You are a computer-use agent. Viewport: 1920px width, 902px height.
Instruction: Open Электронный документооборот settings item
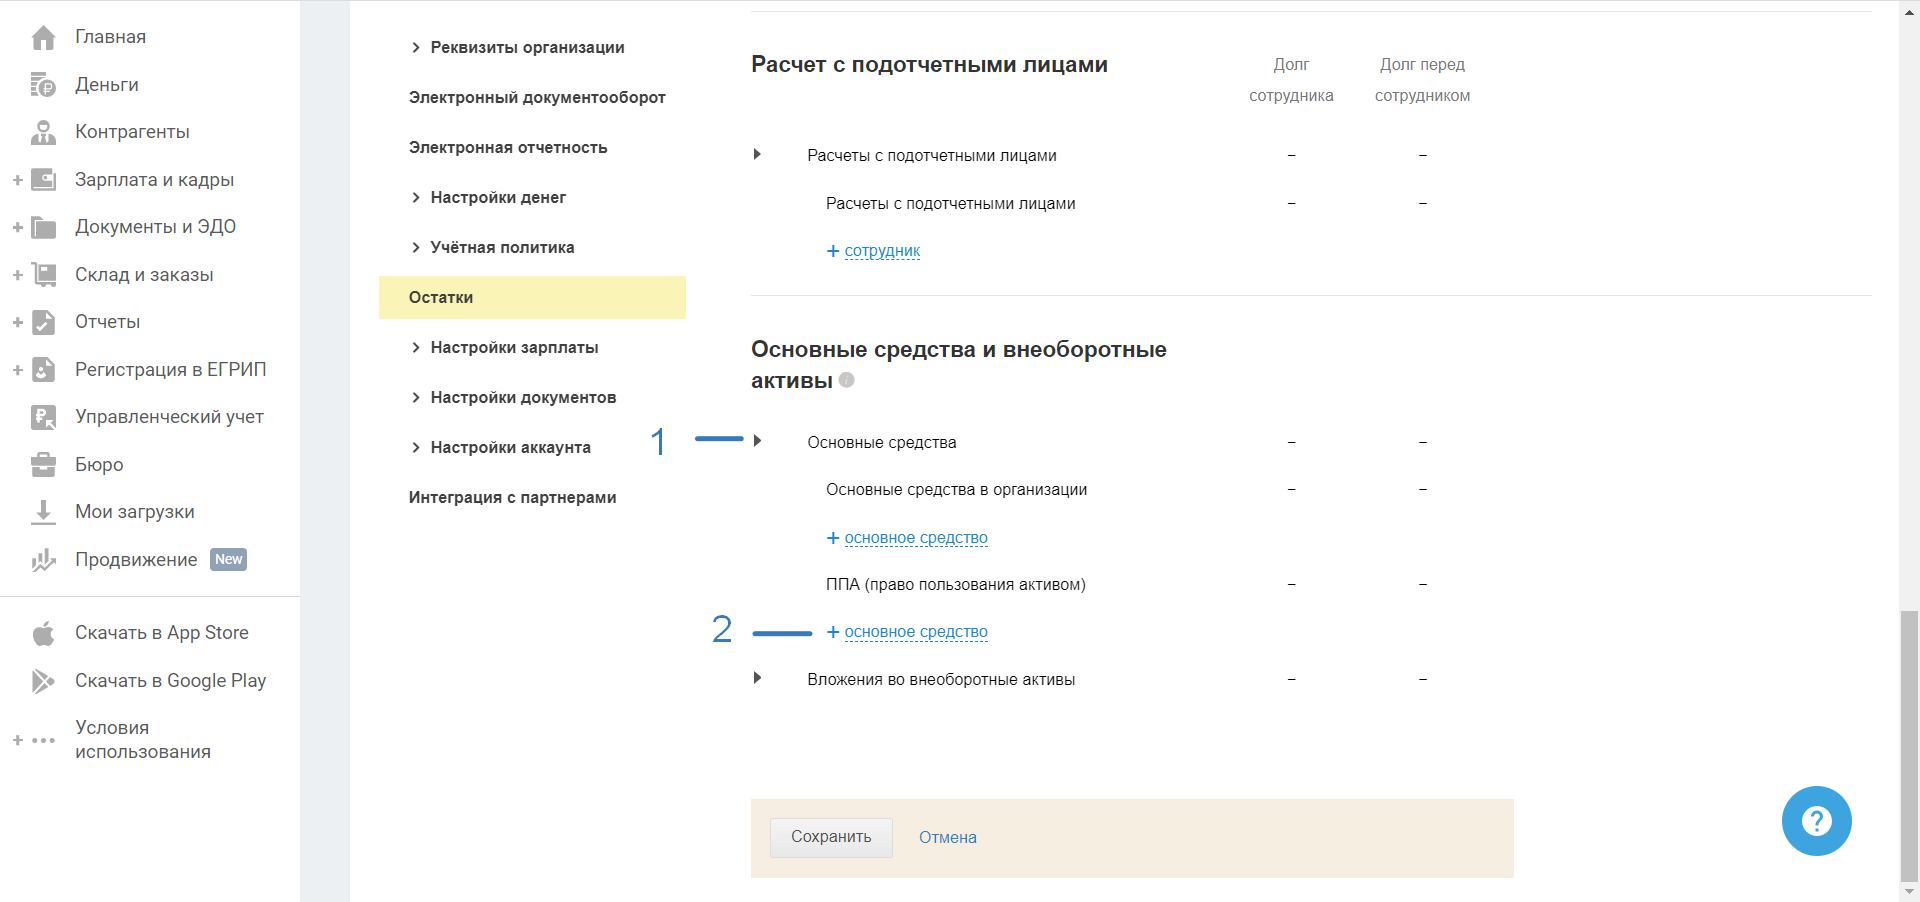tap(537, 98)
